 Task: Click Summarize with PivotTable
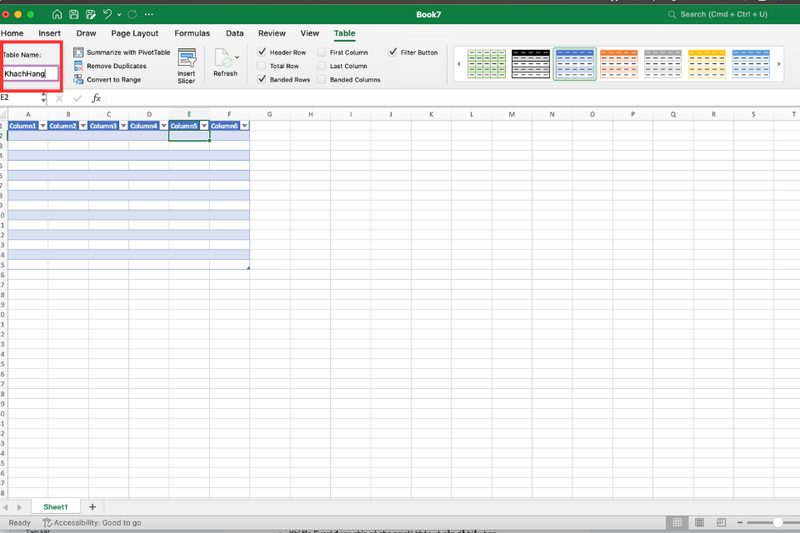[121, 52]
